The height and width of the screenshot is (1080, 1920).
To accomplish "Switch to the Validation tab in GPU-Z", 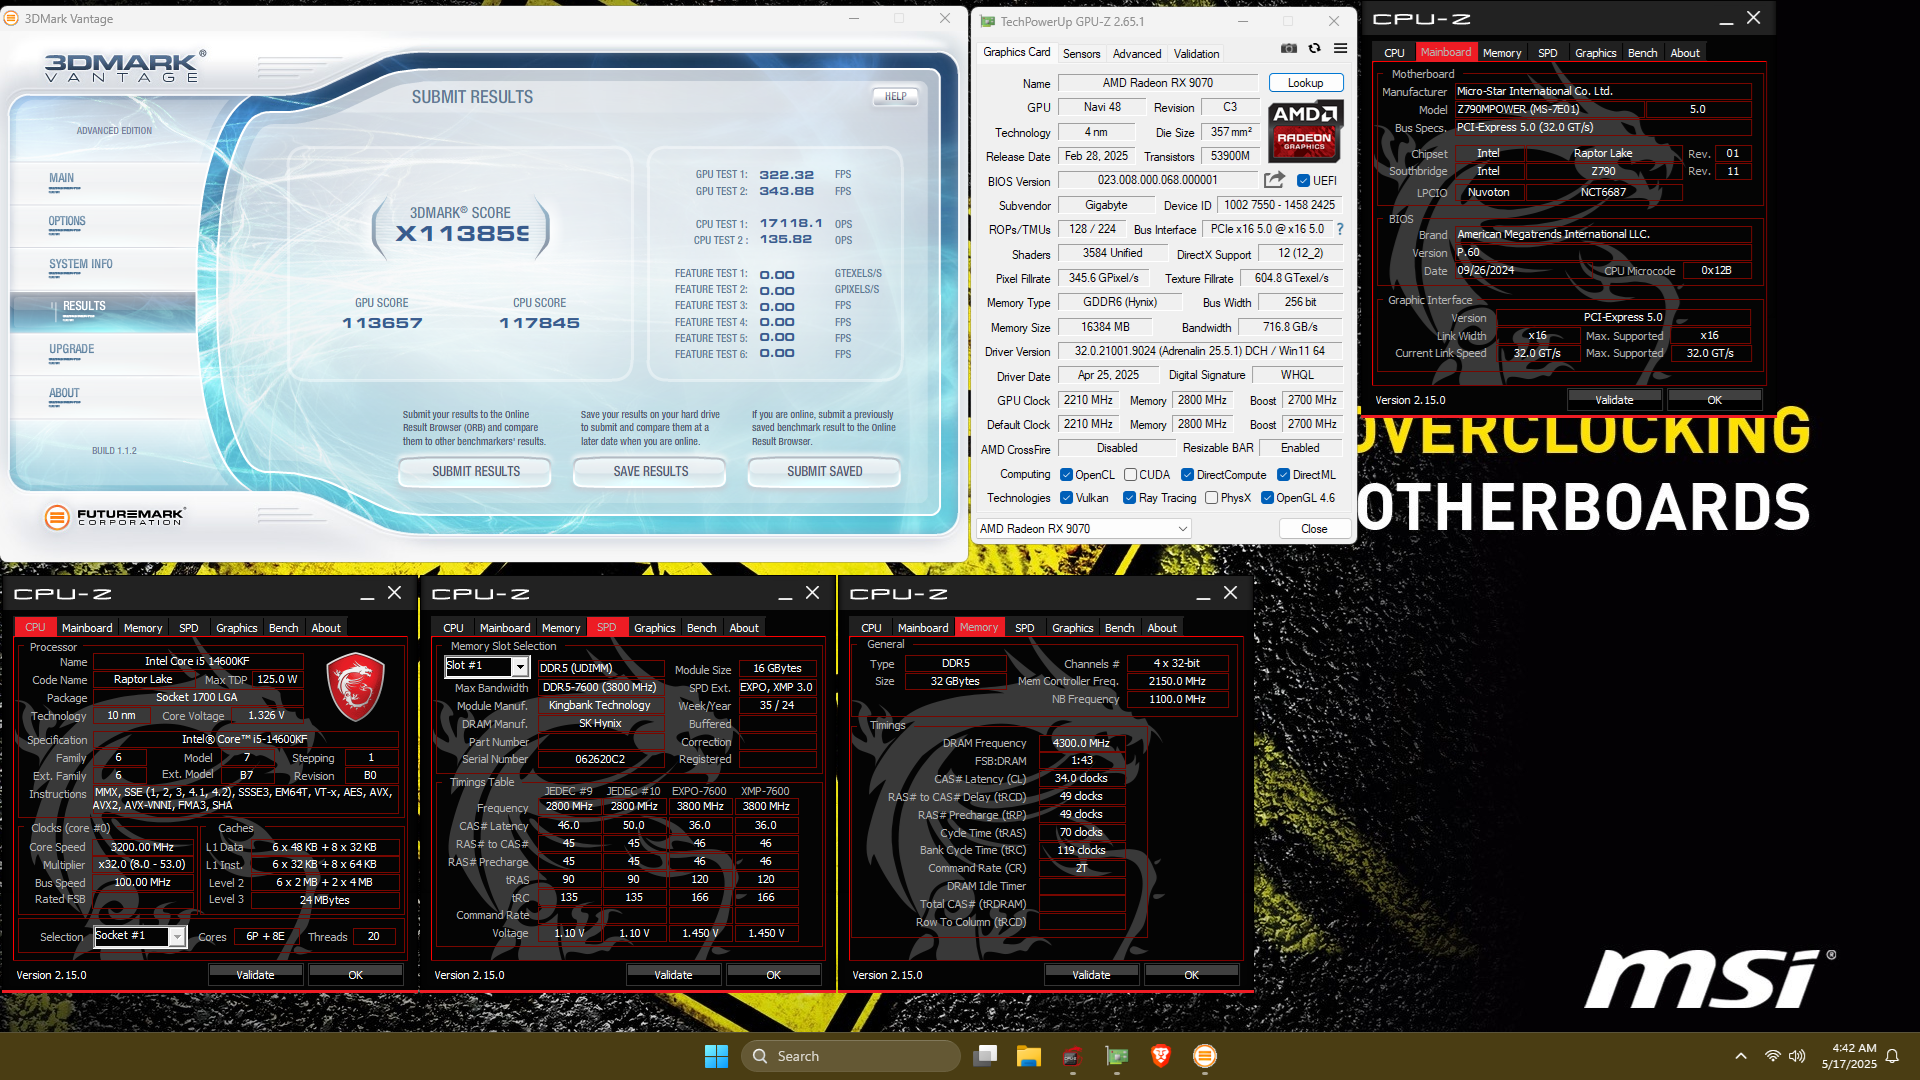I will [1196, 54].
